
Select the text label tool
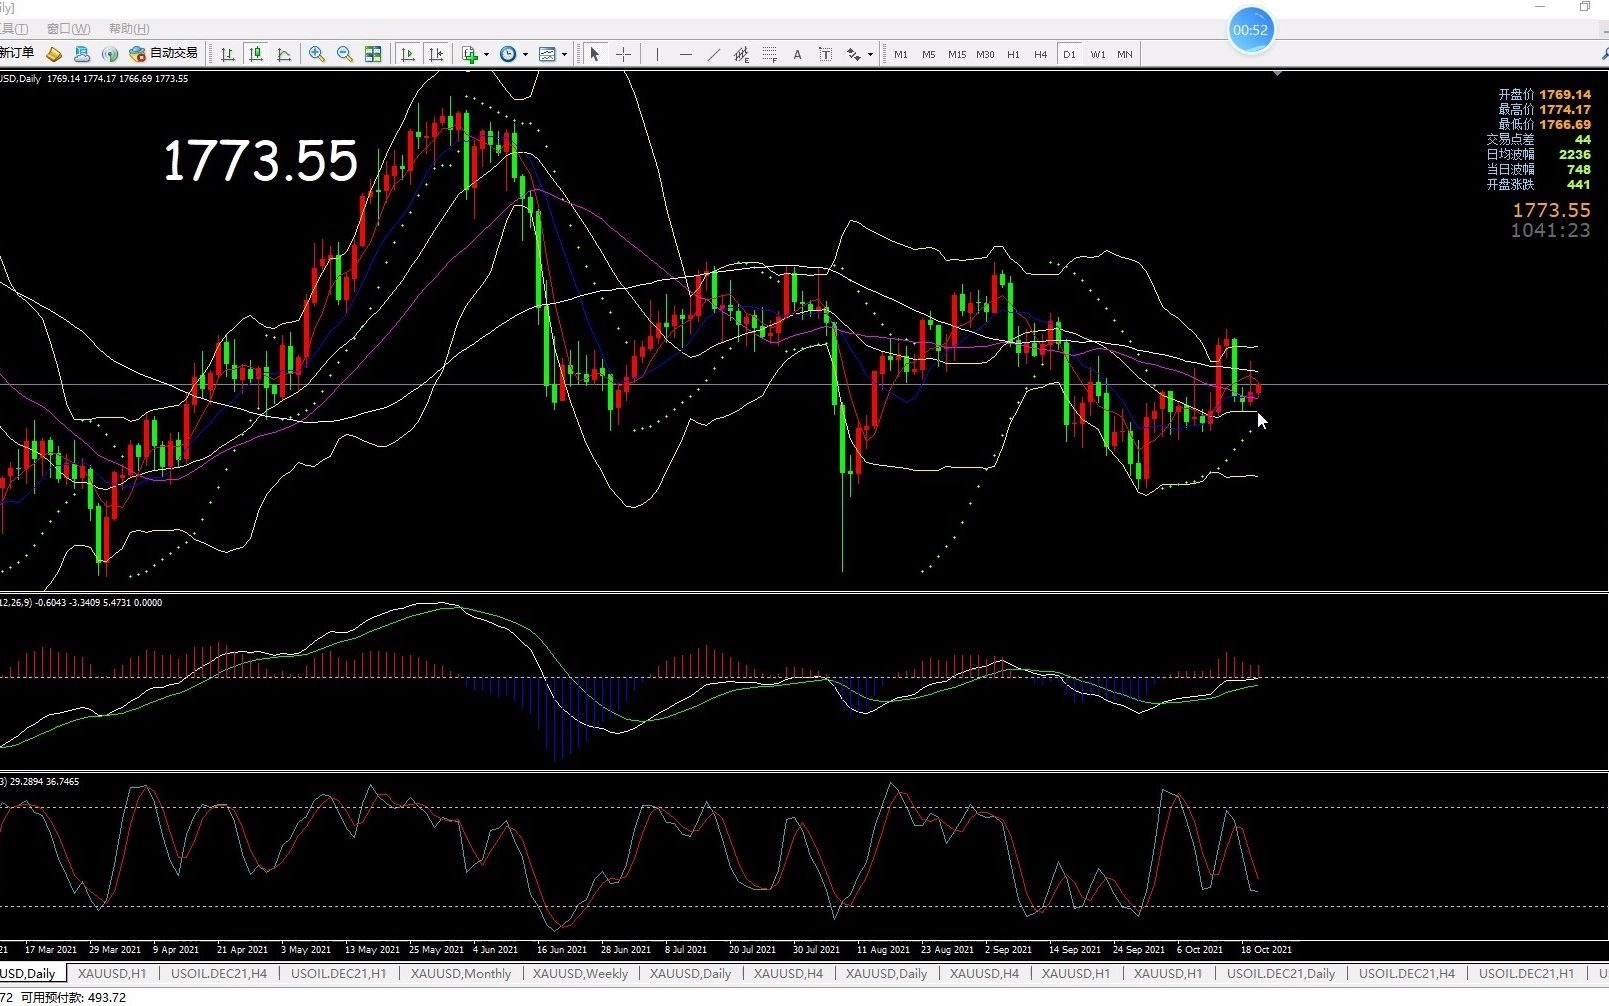coord(825,54)
